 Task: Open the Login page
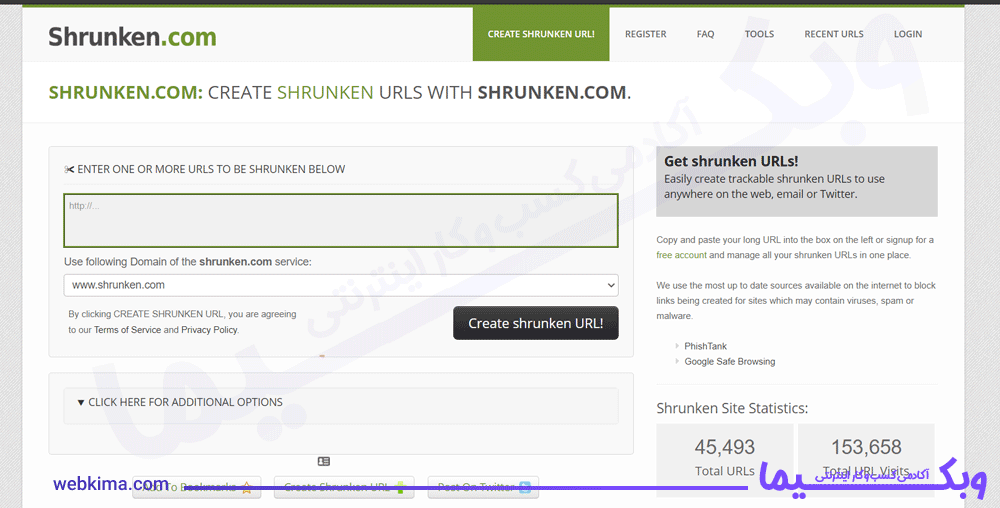(x=908, y=34)
